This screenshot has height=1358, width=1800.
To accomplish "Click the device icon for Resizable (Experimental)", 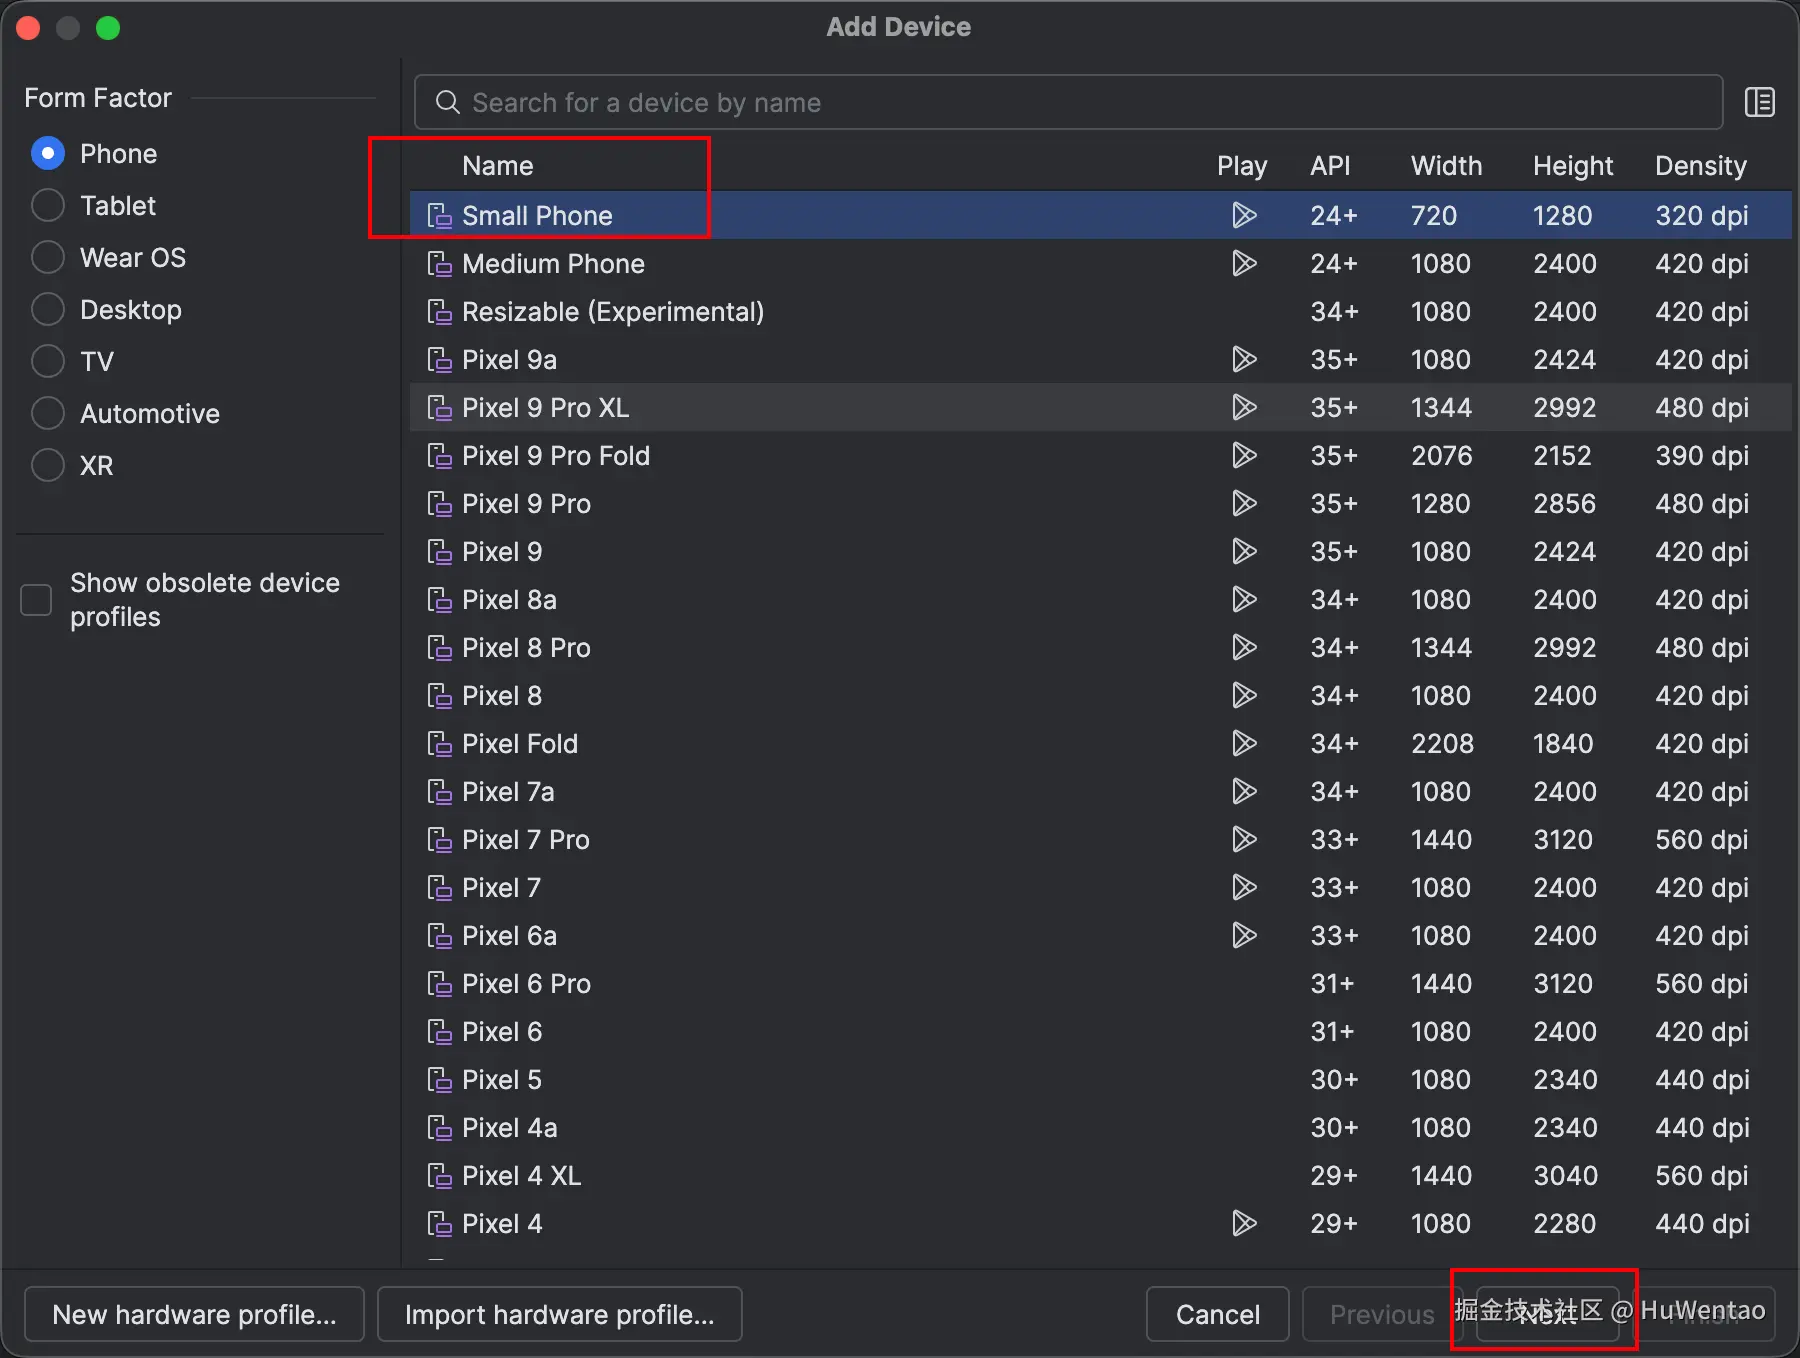I will 439,312.
